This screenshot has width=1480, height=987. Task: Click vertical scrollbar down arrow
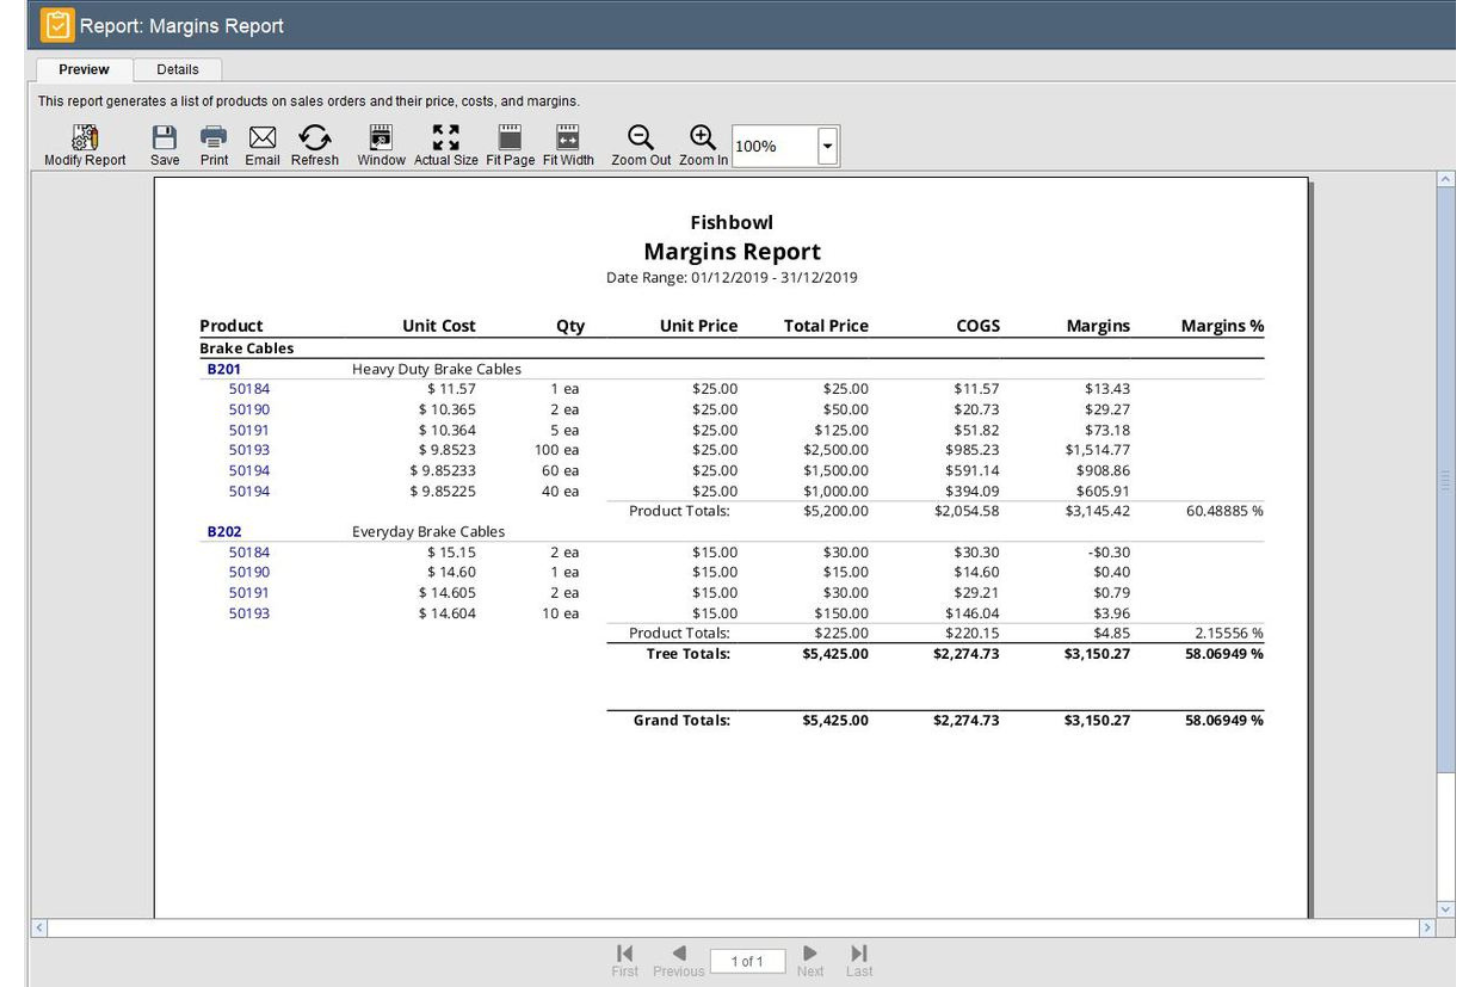[1446, 909]
